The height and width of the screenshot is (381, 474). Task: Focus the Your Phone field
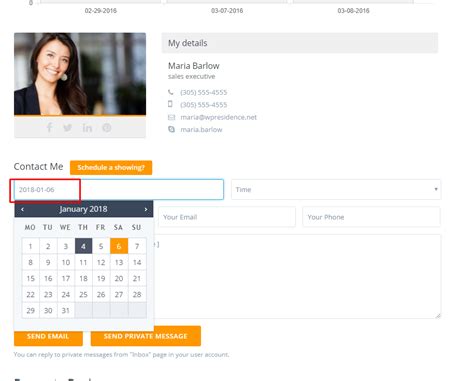(x=371, y=217)
